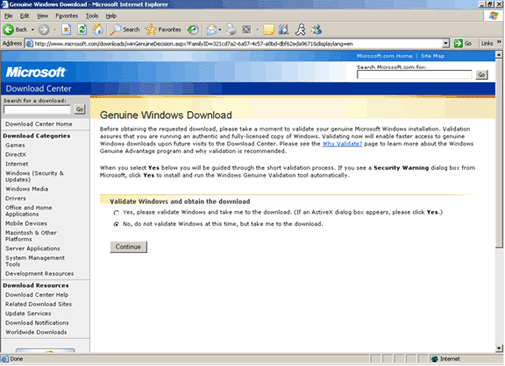
Task: Open the Back button history dropdown arrow
Action: [32, 30]
